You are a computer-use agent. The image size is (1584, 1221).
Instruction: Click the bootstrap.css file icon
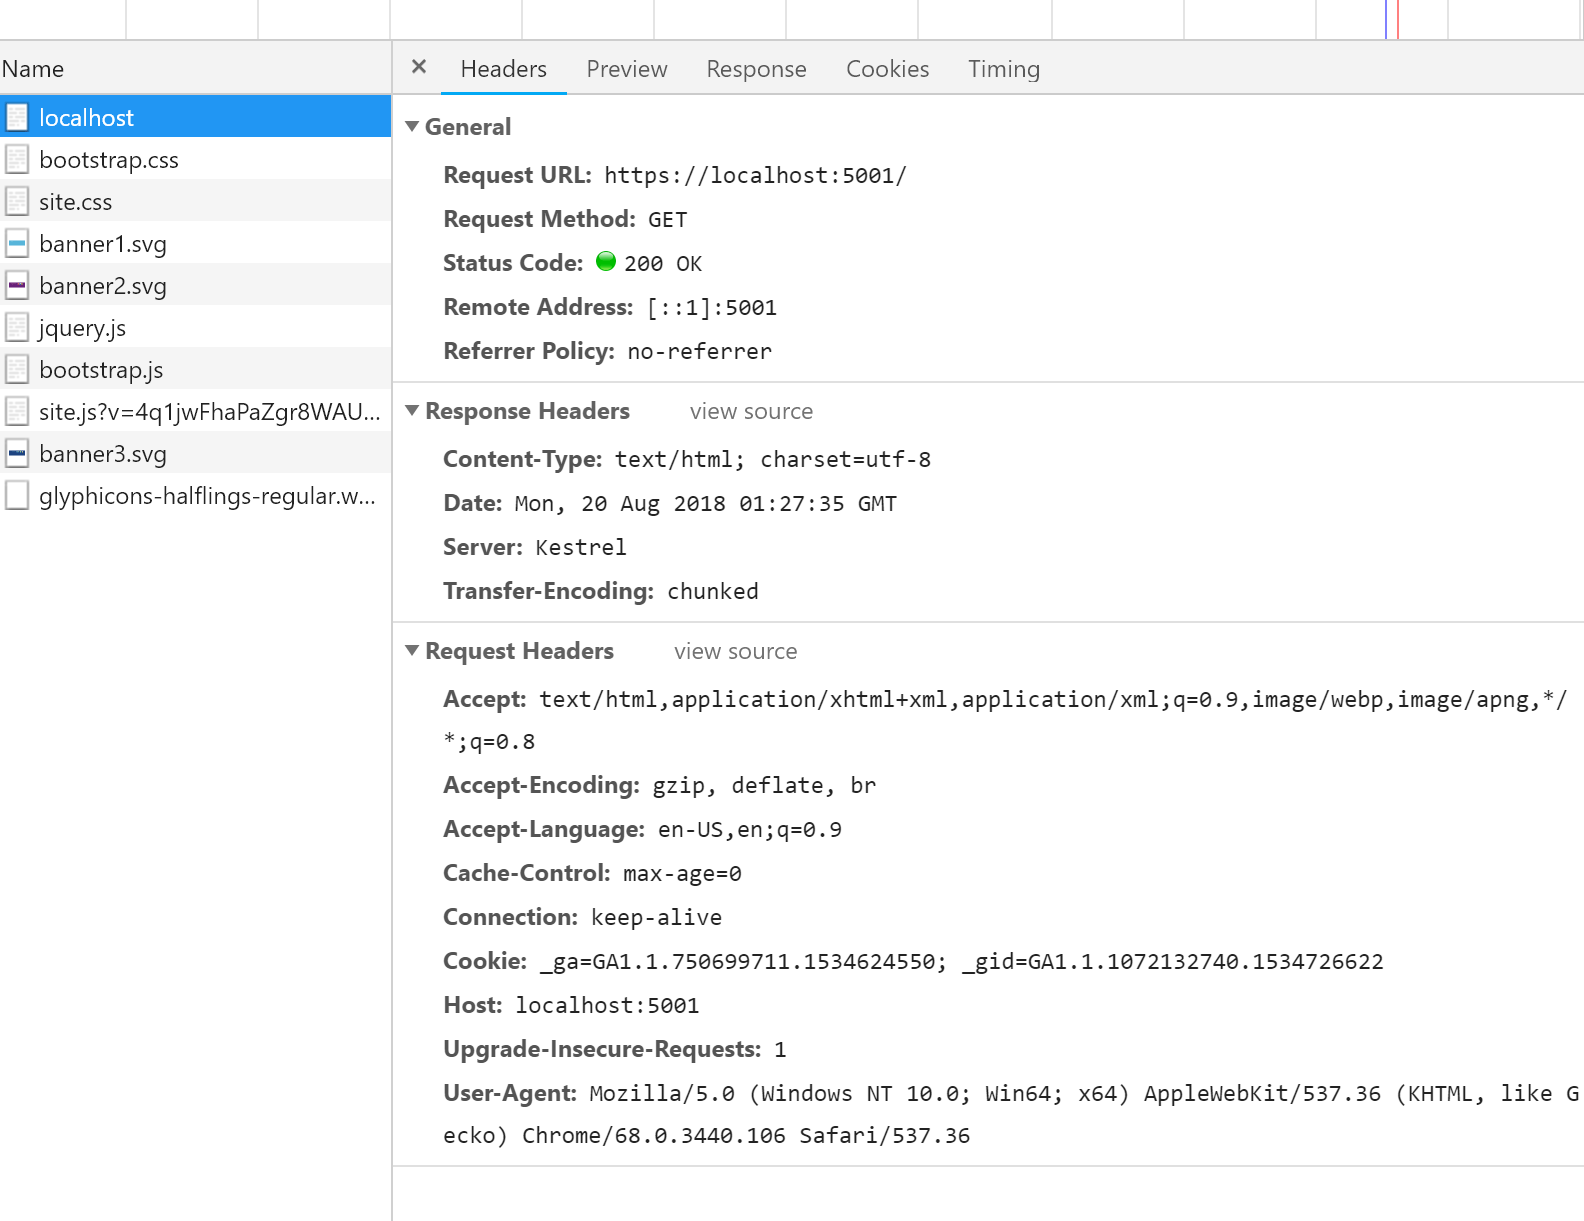point(17,160)
